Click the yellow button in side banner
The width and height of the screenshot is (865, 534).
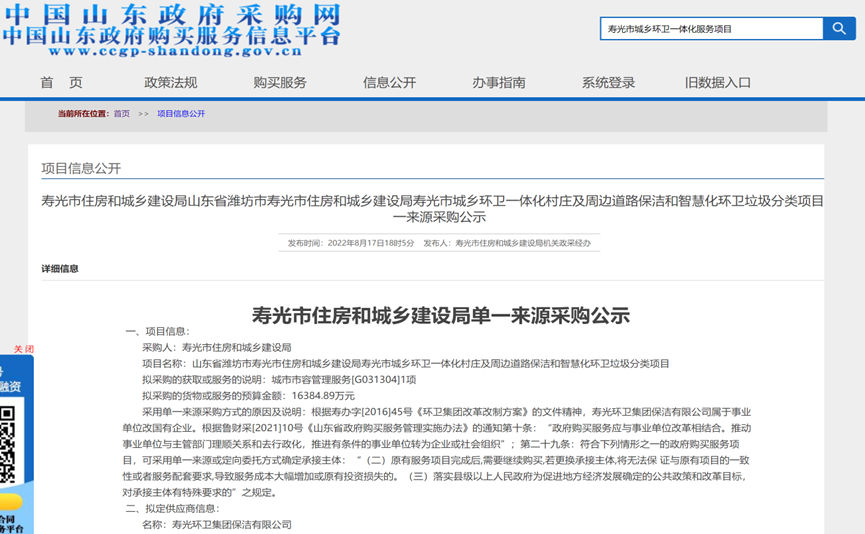[11, 501]
